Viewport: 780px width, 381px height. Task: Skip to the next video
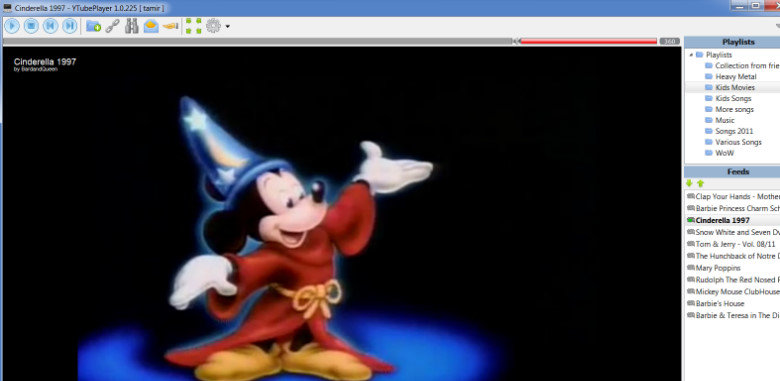70,26
